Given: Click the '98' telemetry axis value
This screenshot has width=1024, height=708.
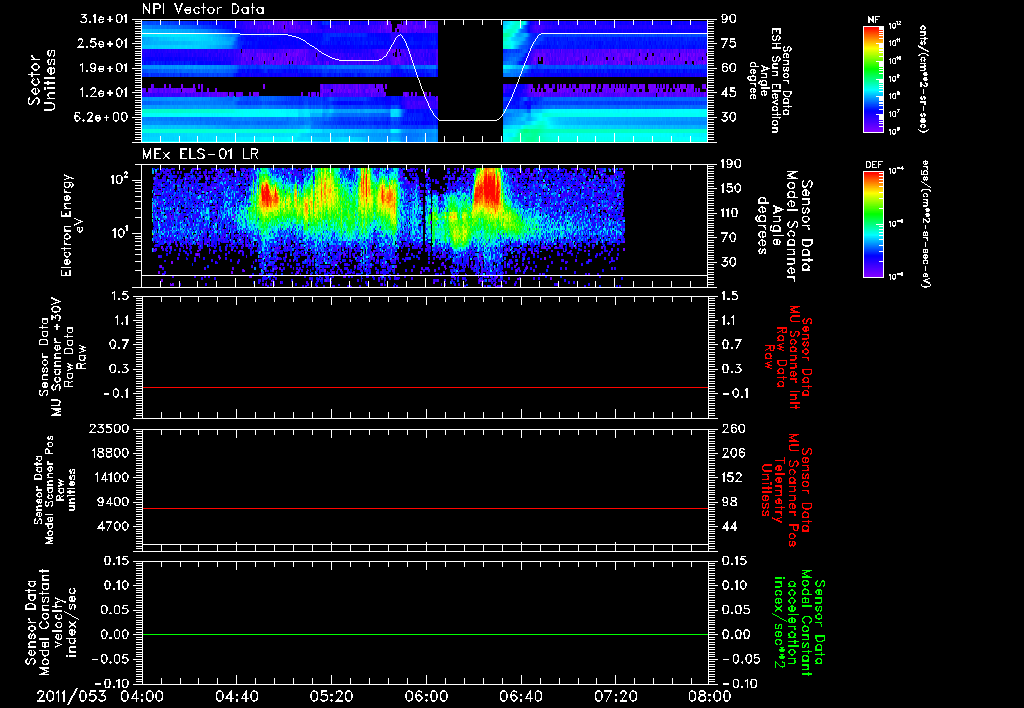Looking at the screenshot, I should (729, 502).
